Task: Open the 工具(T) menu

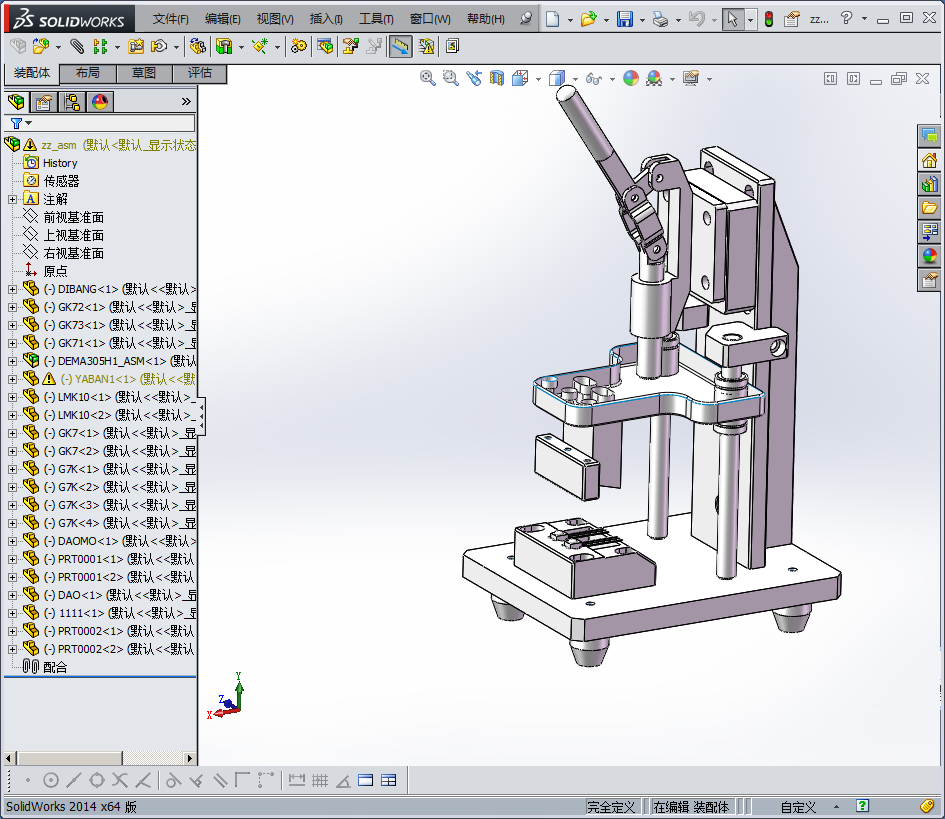Action: 376,19
